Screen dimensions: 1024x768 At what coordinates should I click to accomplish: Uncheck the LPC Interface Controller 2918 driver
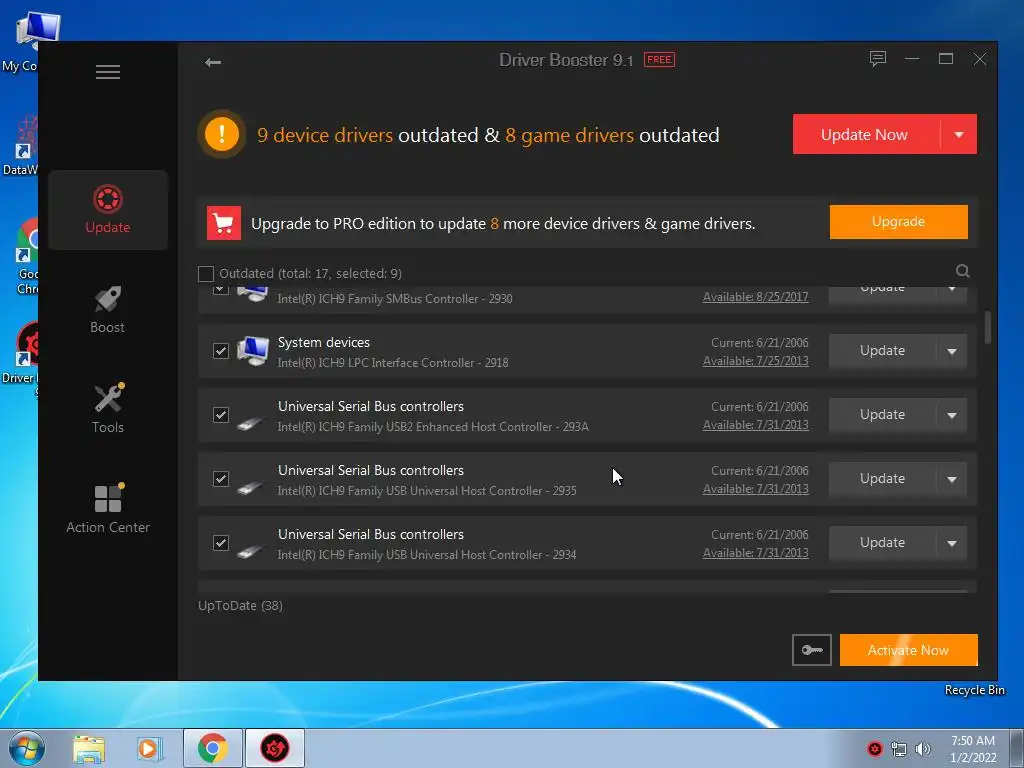click(x=221, y=351)
